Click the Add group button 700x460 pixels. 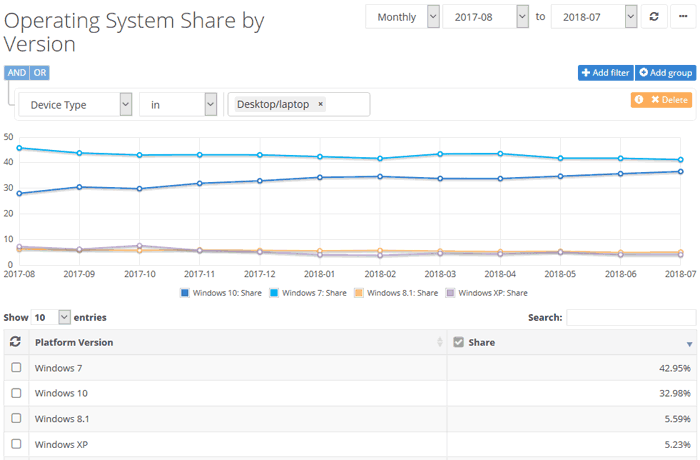point(666,73)
